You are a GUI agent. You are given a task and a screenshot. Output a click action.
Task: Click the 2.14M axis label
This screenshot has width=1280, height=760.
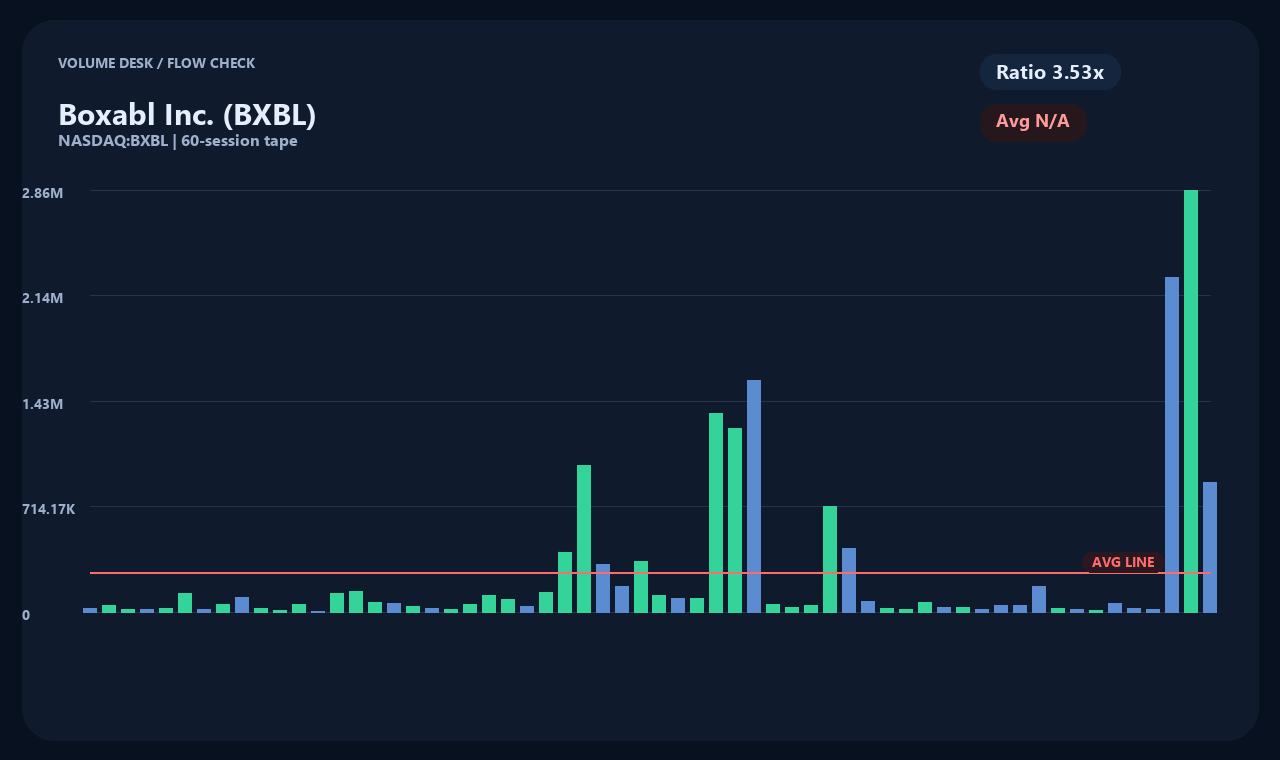(43, 298)
